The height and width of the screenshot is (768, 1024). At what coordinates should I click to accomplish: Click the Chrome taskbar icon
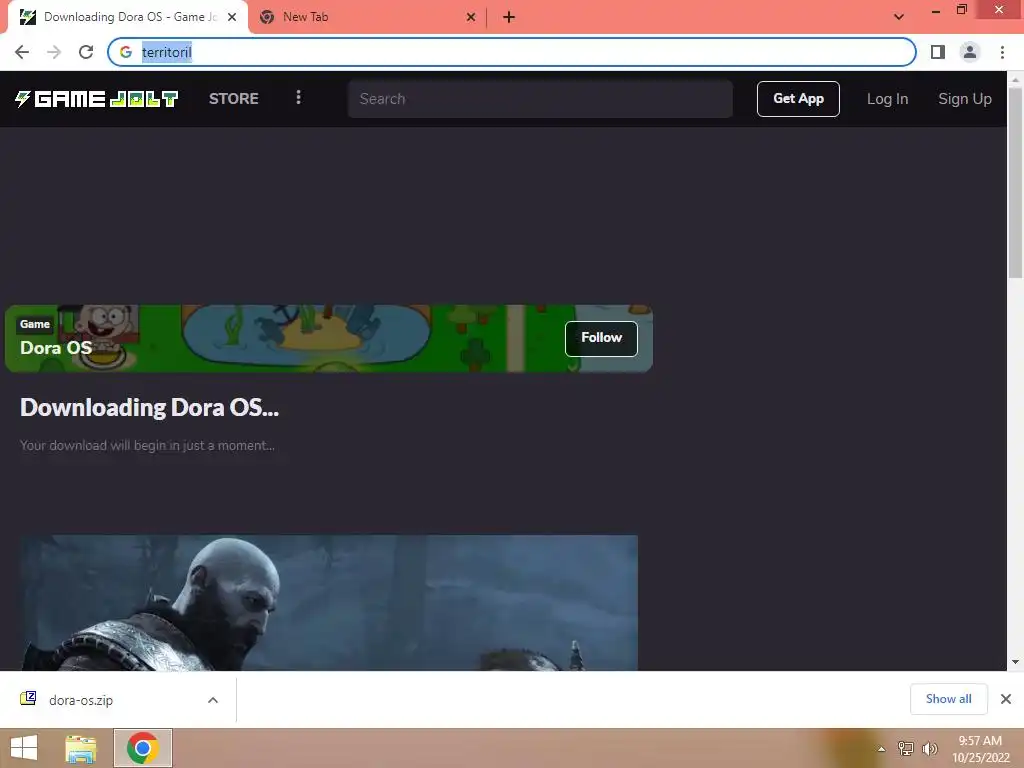(143, 748)
